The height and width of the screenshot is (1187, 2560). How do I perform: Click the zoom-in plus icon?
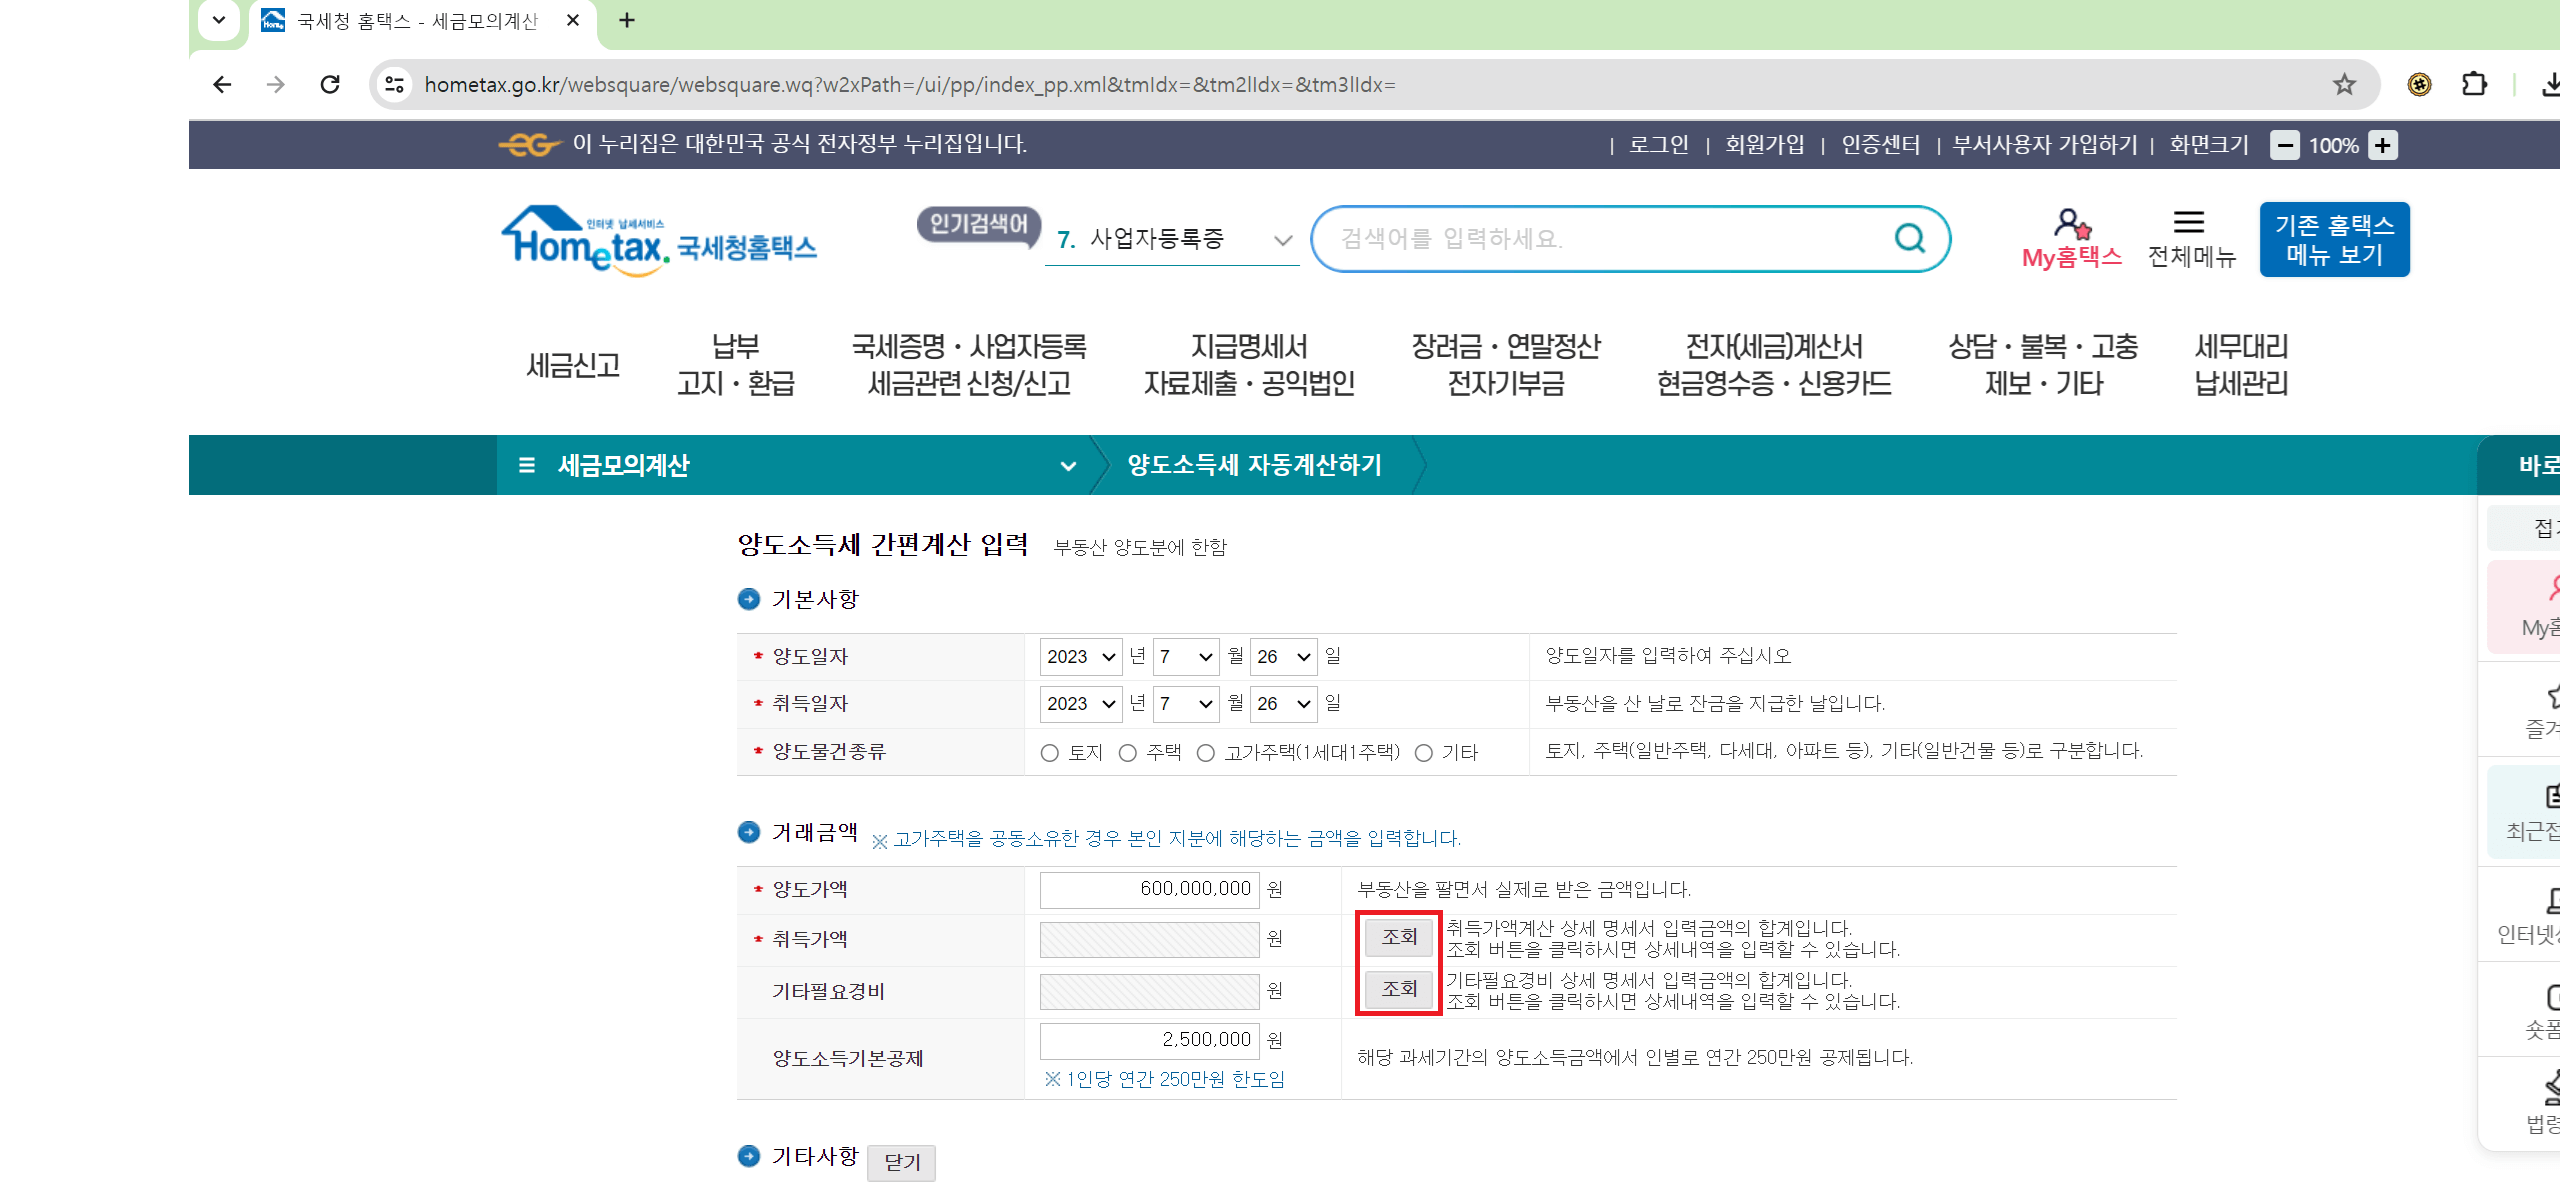click(x=2383, y=145)
